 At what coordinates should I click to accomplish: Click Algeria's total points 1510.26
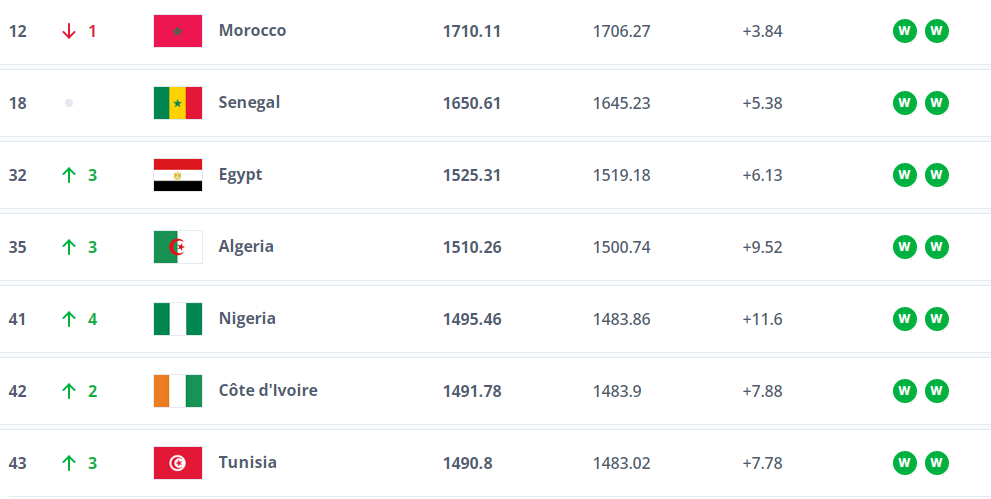(x=472, y=247)
